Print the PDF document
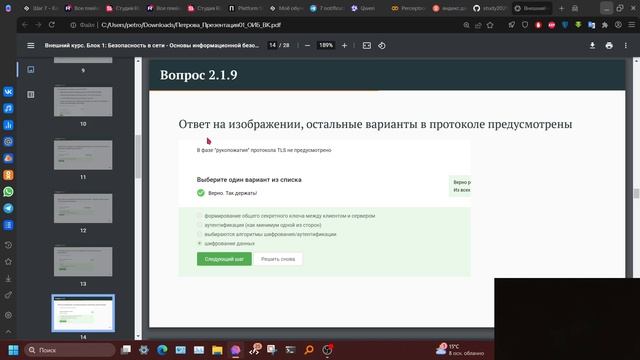 tap(609, 45)
